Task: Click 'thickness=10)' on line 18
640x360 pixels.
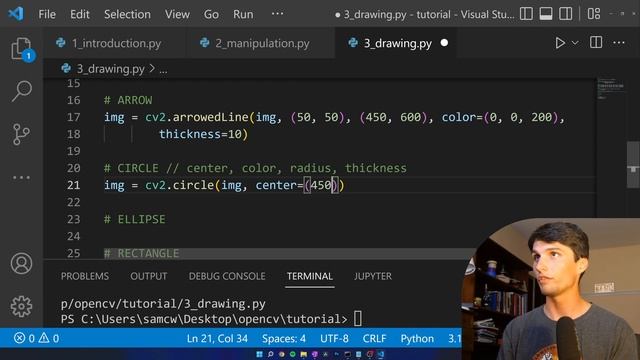Action: coord(203,134)
